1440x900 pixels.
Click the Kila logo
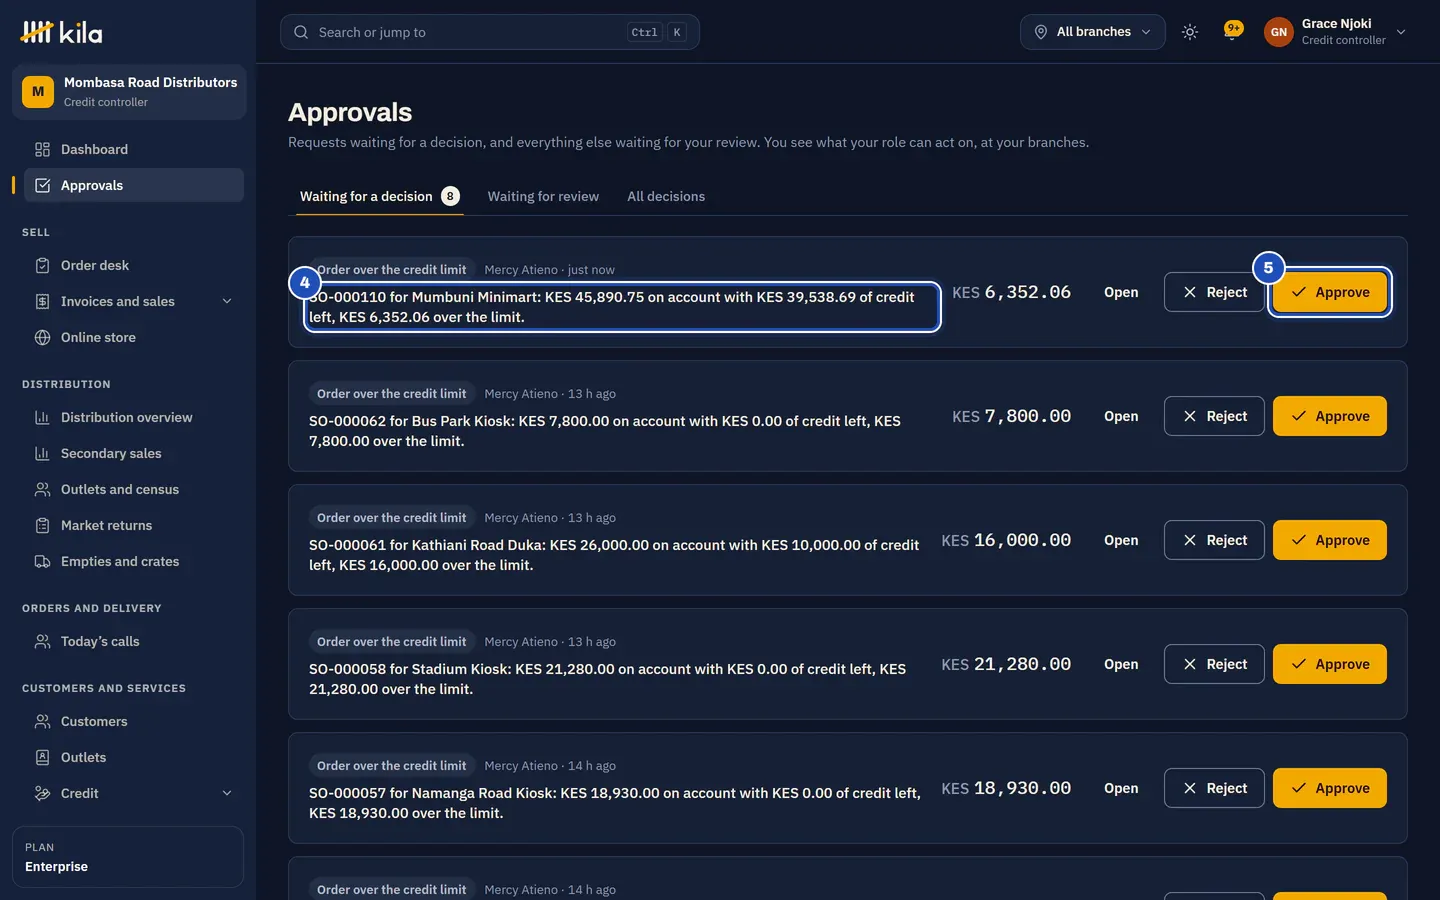(x=61, y=32)
